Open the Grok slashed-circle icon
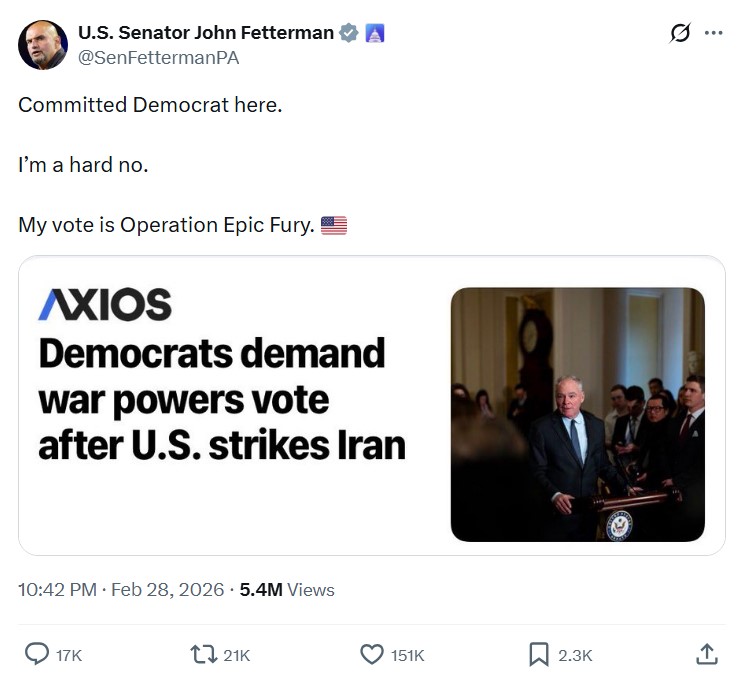The height and width of the screenshot is (680, 743). (680, 33)
